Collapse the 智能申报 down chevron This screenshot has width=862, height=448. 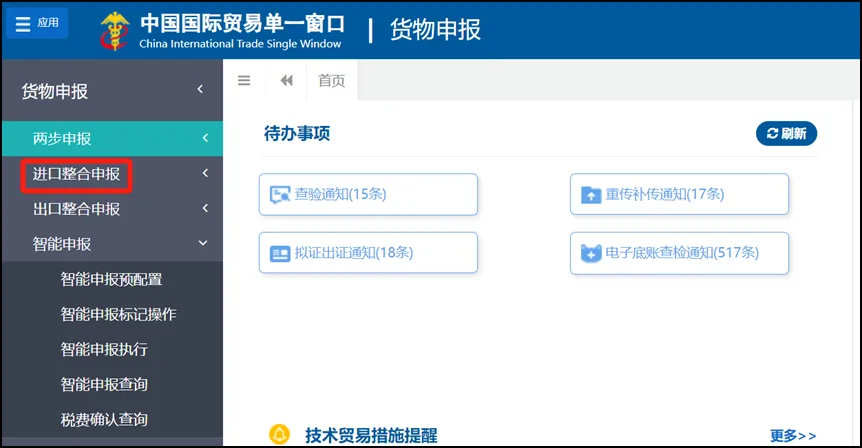(203, 243)
